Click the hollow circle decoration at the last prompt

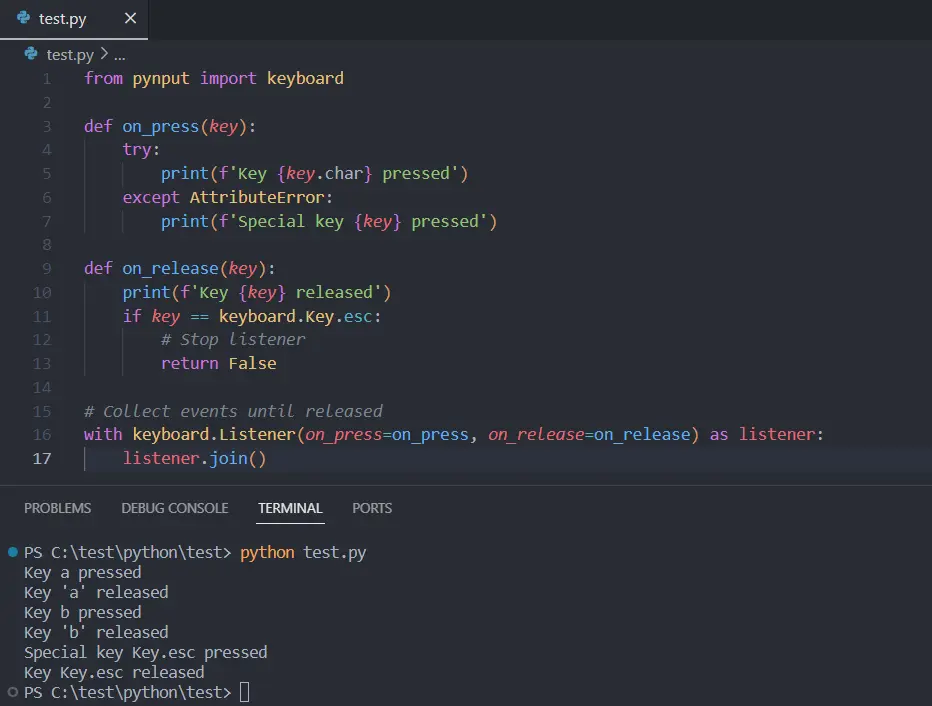[10, 690]
